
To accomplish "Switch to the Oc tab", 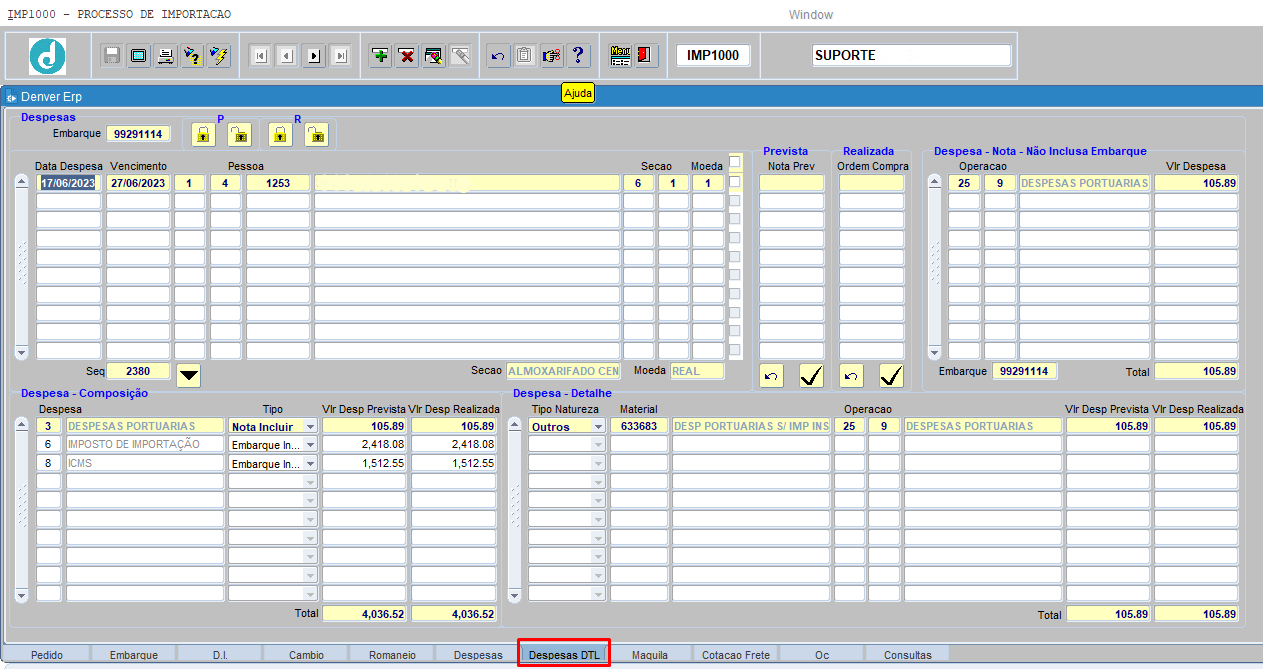I will 822,655.
